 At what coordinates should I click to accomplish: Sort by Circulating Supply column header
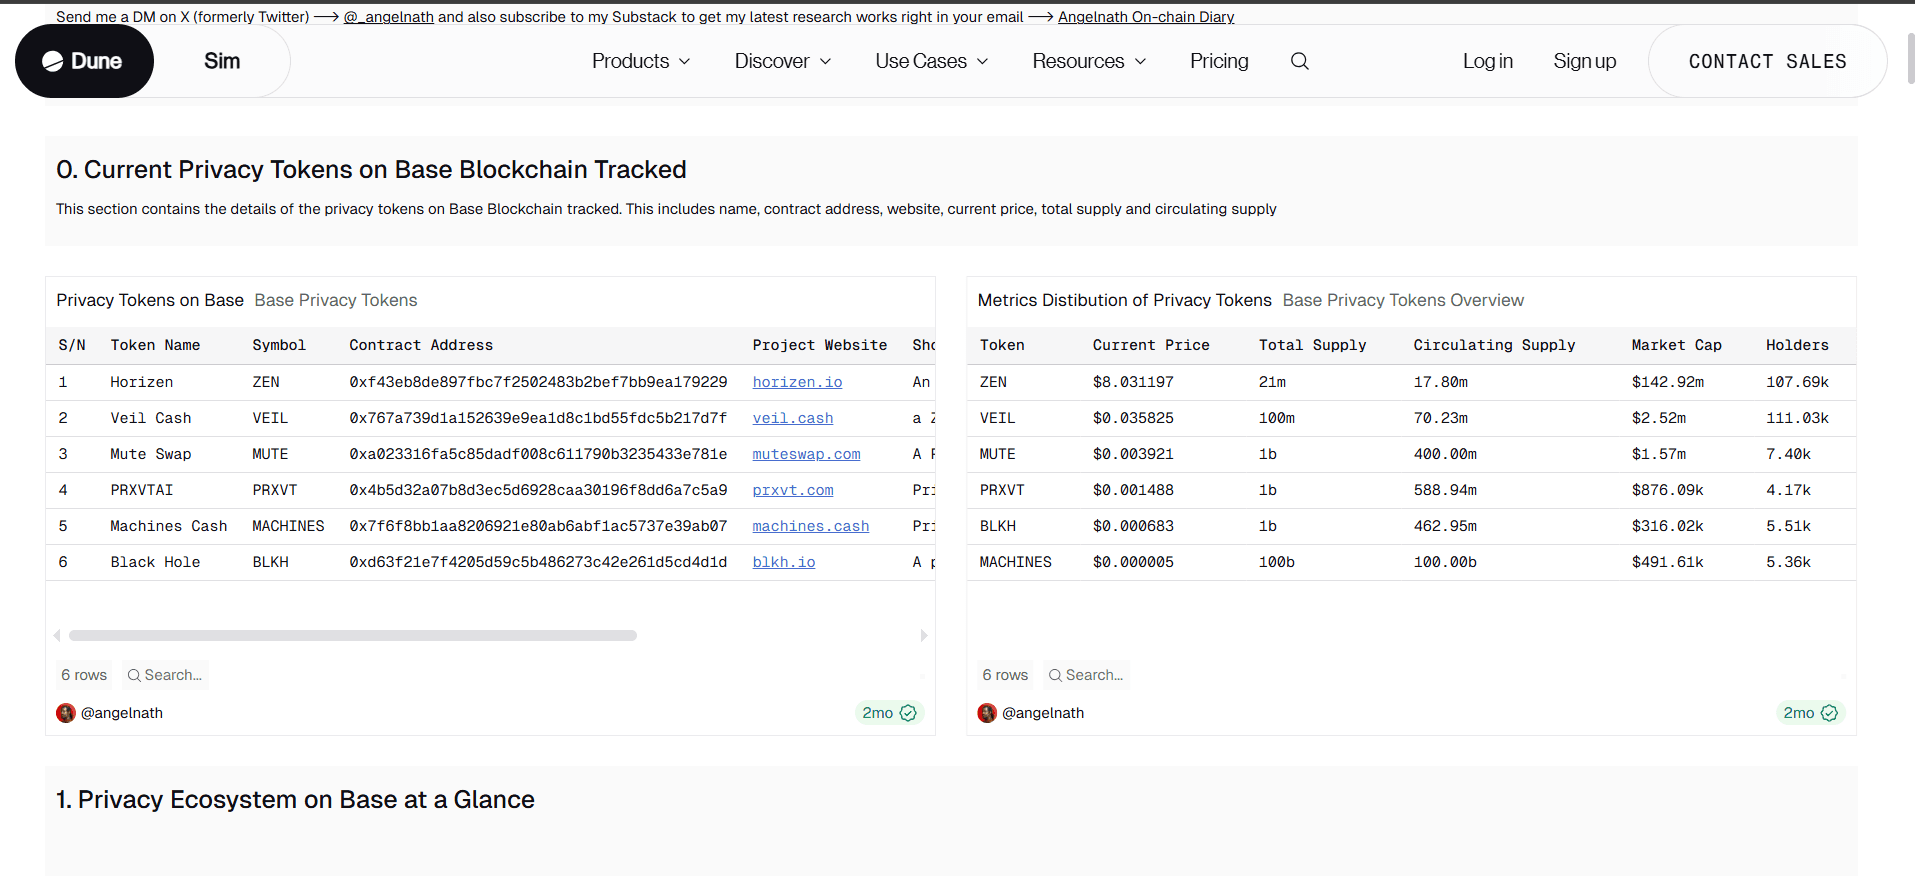click(1494, 345)
